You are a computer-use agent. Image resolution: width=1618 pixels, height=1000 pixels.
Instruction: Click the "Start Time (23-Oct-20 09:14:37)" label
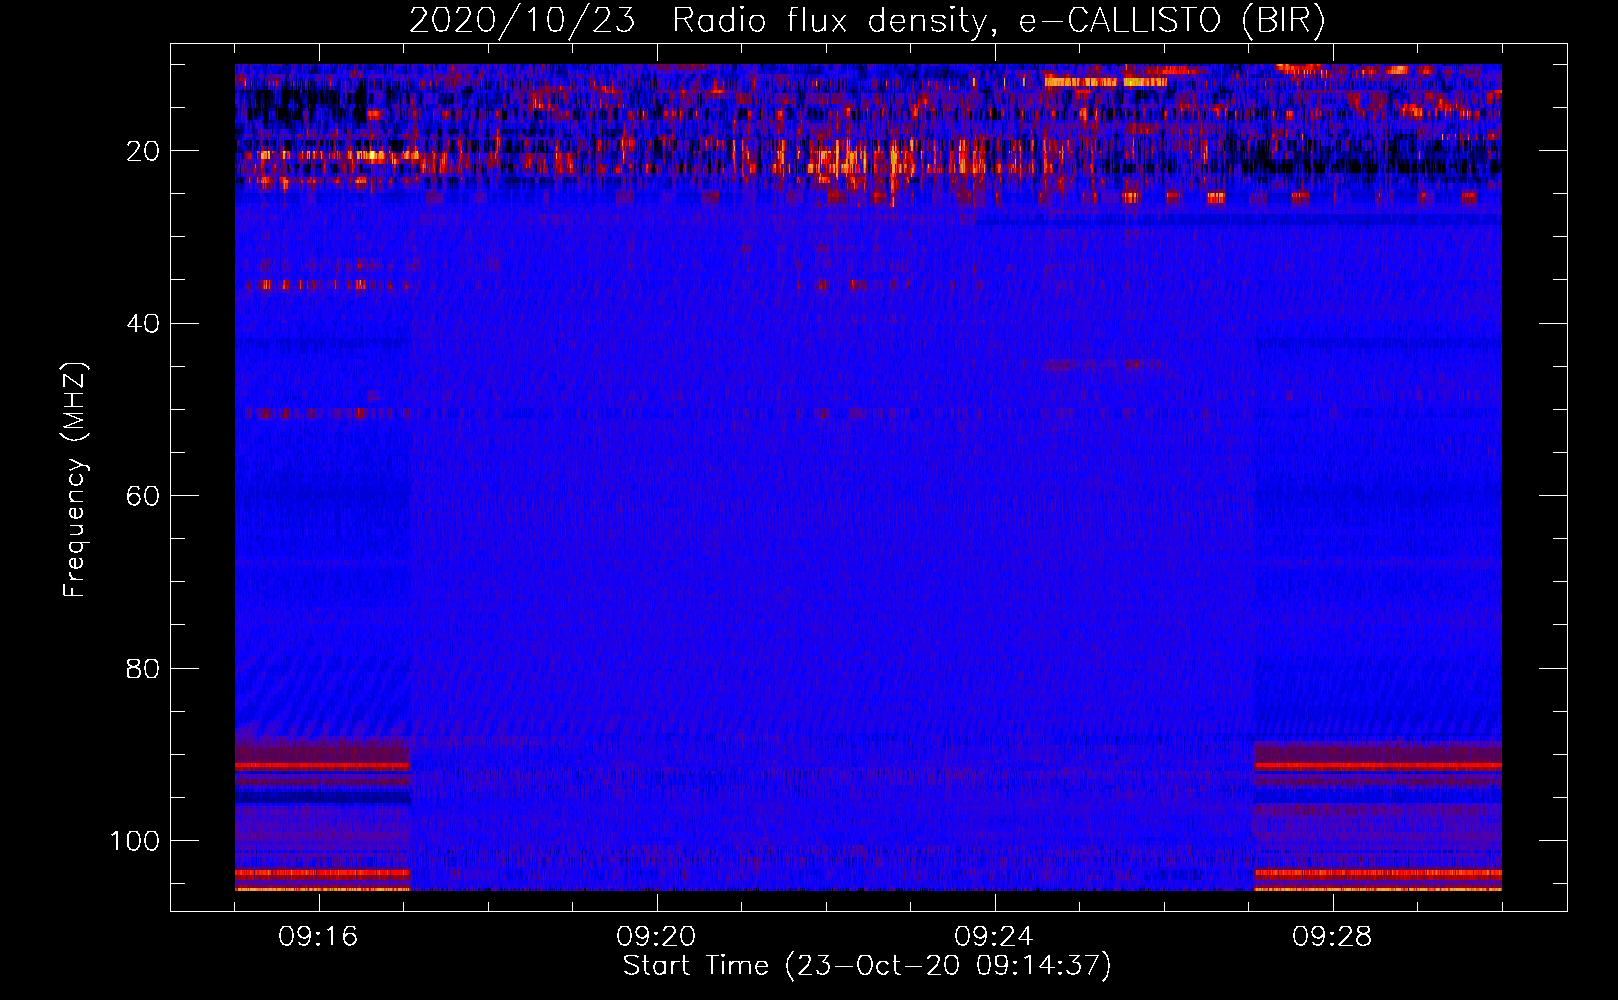tap(867, 966)
